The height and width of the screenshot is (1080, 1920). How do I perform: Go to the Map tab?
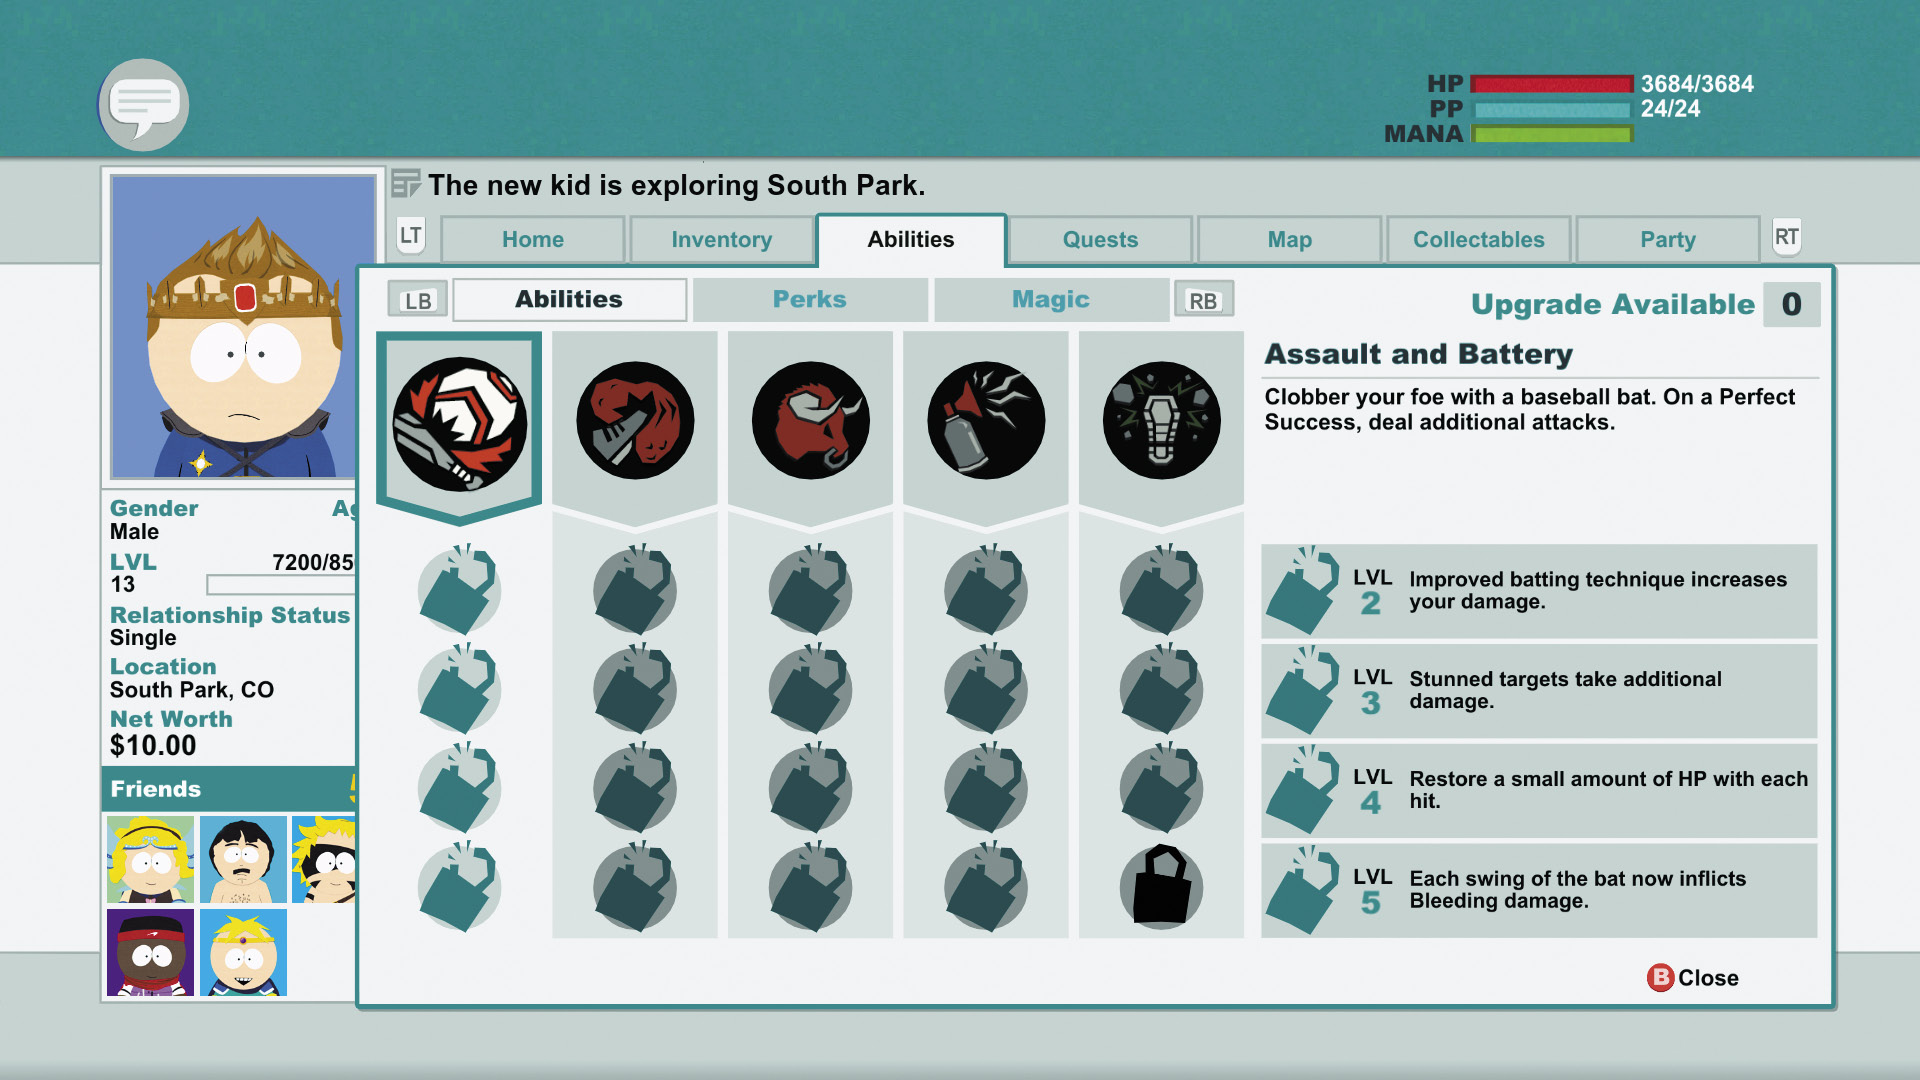pos(1290,240)
